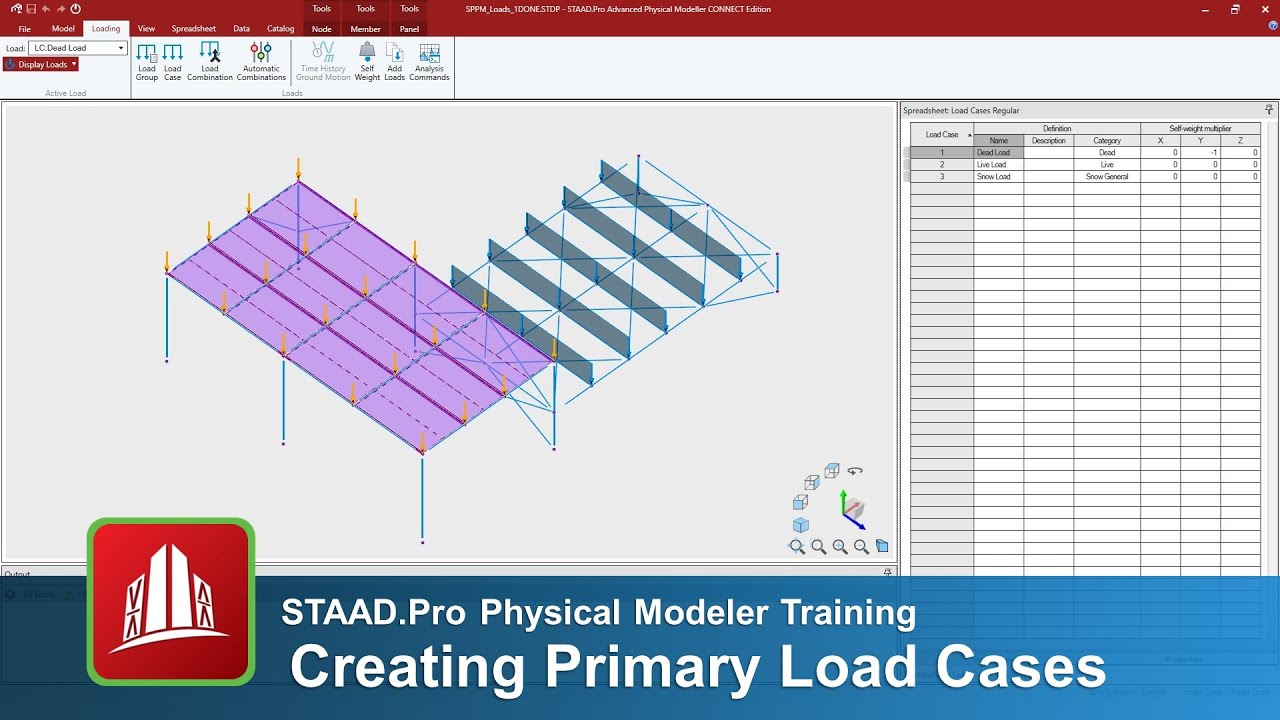Switch to the Spreadsheet tab
The width and height of the screenshot is (1280, 720).
point(193,29)
